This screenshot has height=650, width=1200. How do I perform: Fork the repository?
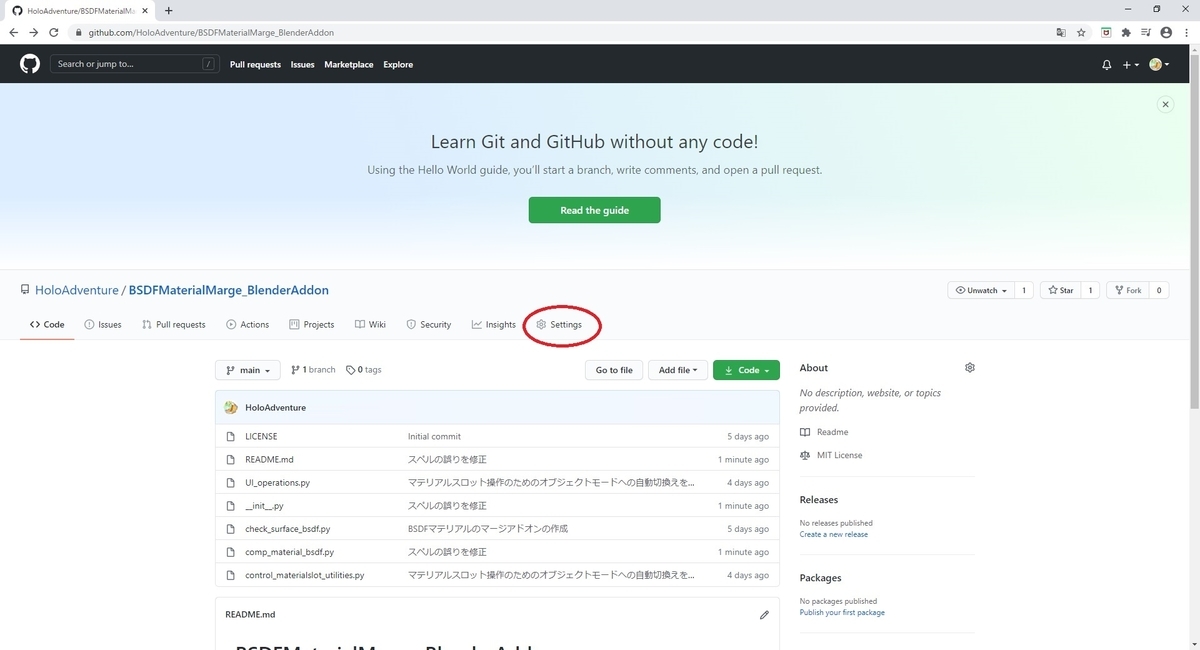1127,290
